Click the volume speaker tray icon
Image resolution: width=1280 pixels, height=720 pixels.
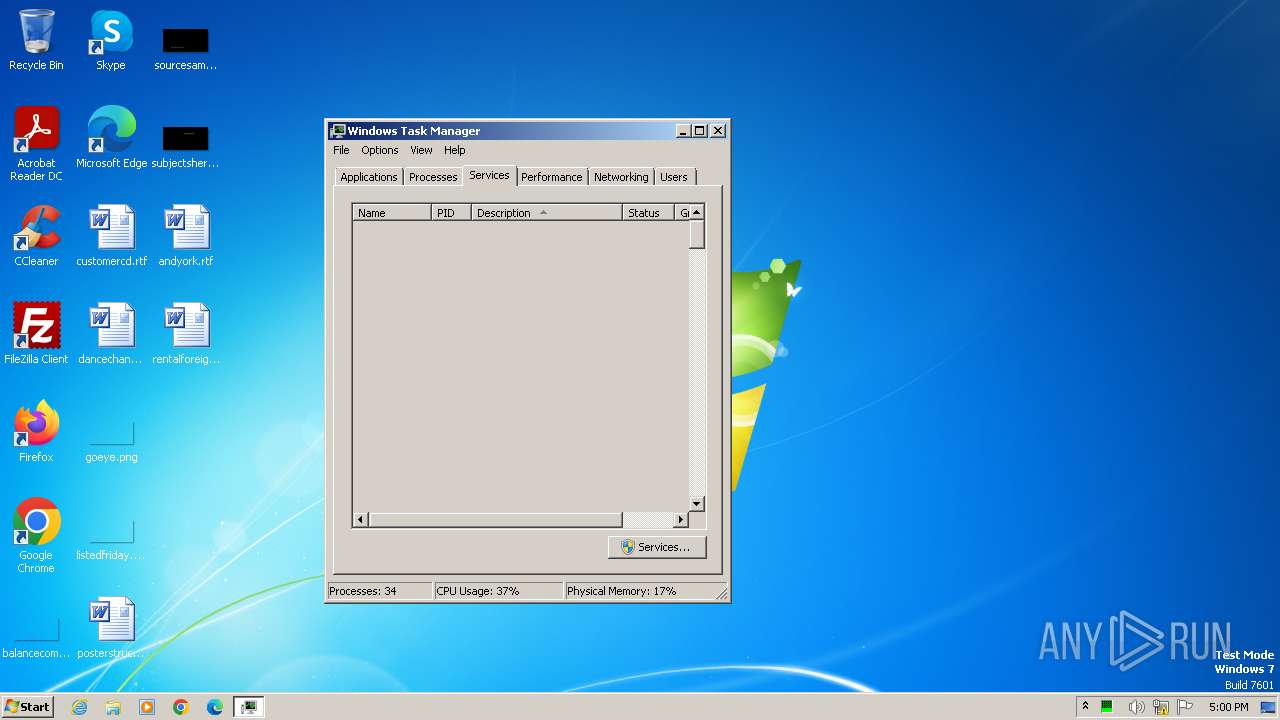(1135, 707)
